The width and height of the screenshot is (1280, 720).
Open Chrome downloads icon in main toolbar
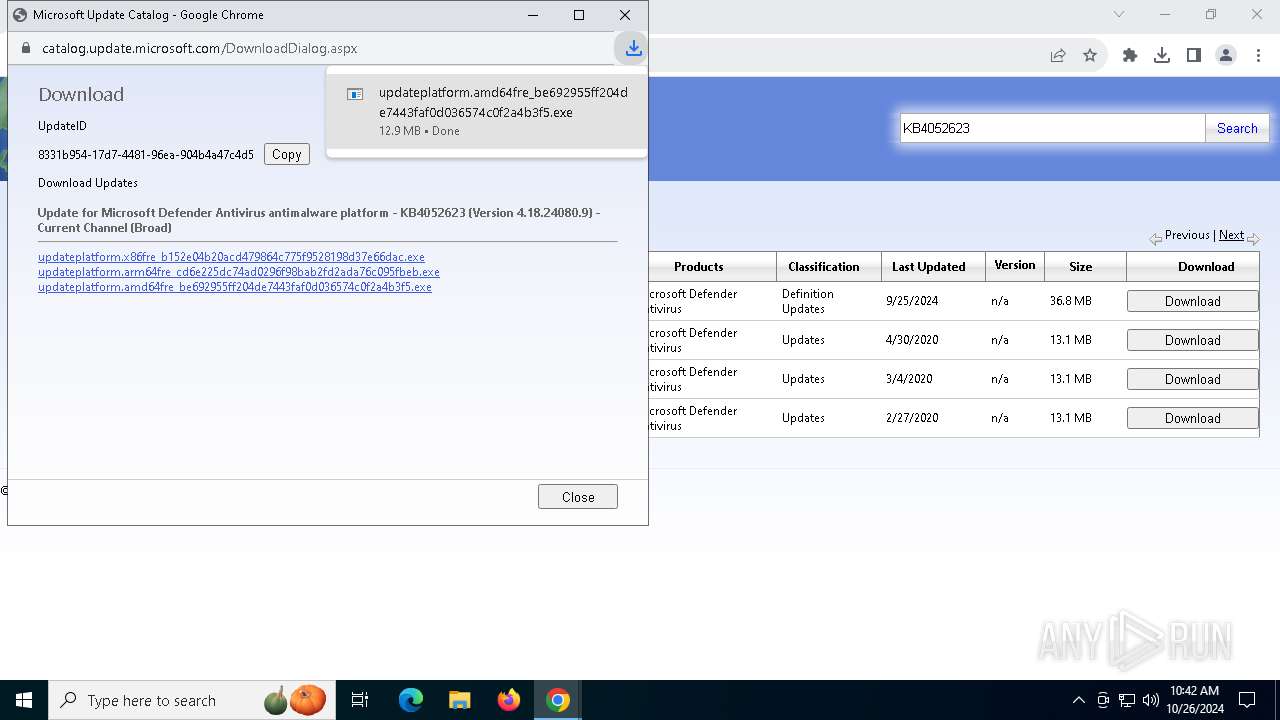(1162, 56)
